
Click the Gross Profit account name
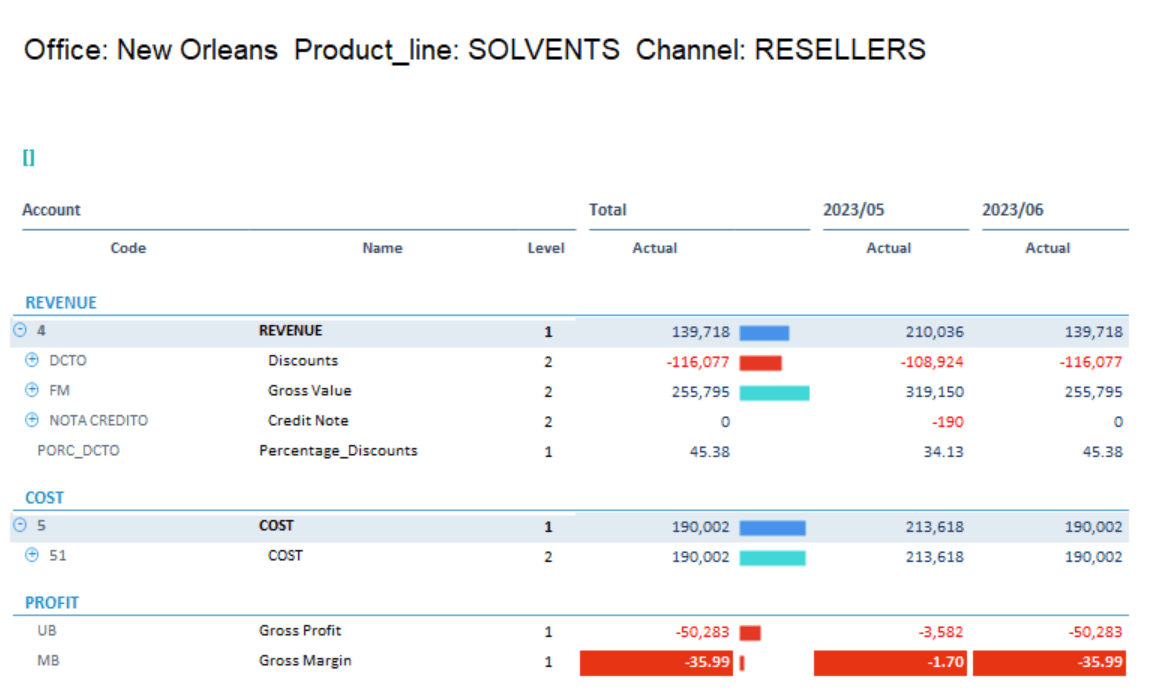click(x=300, y=631)
